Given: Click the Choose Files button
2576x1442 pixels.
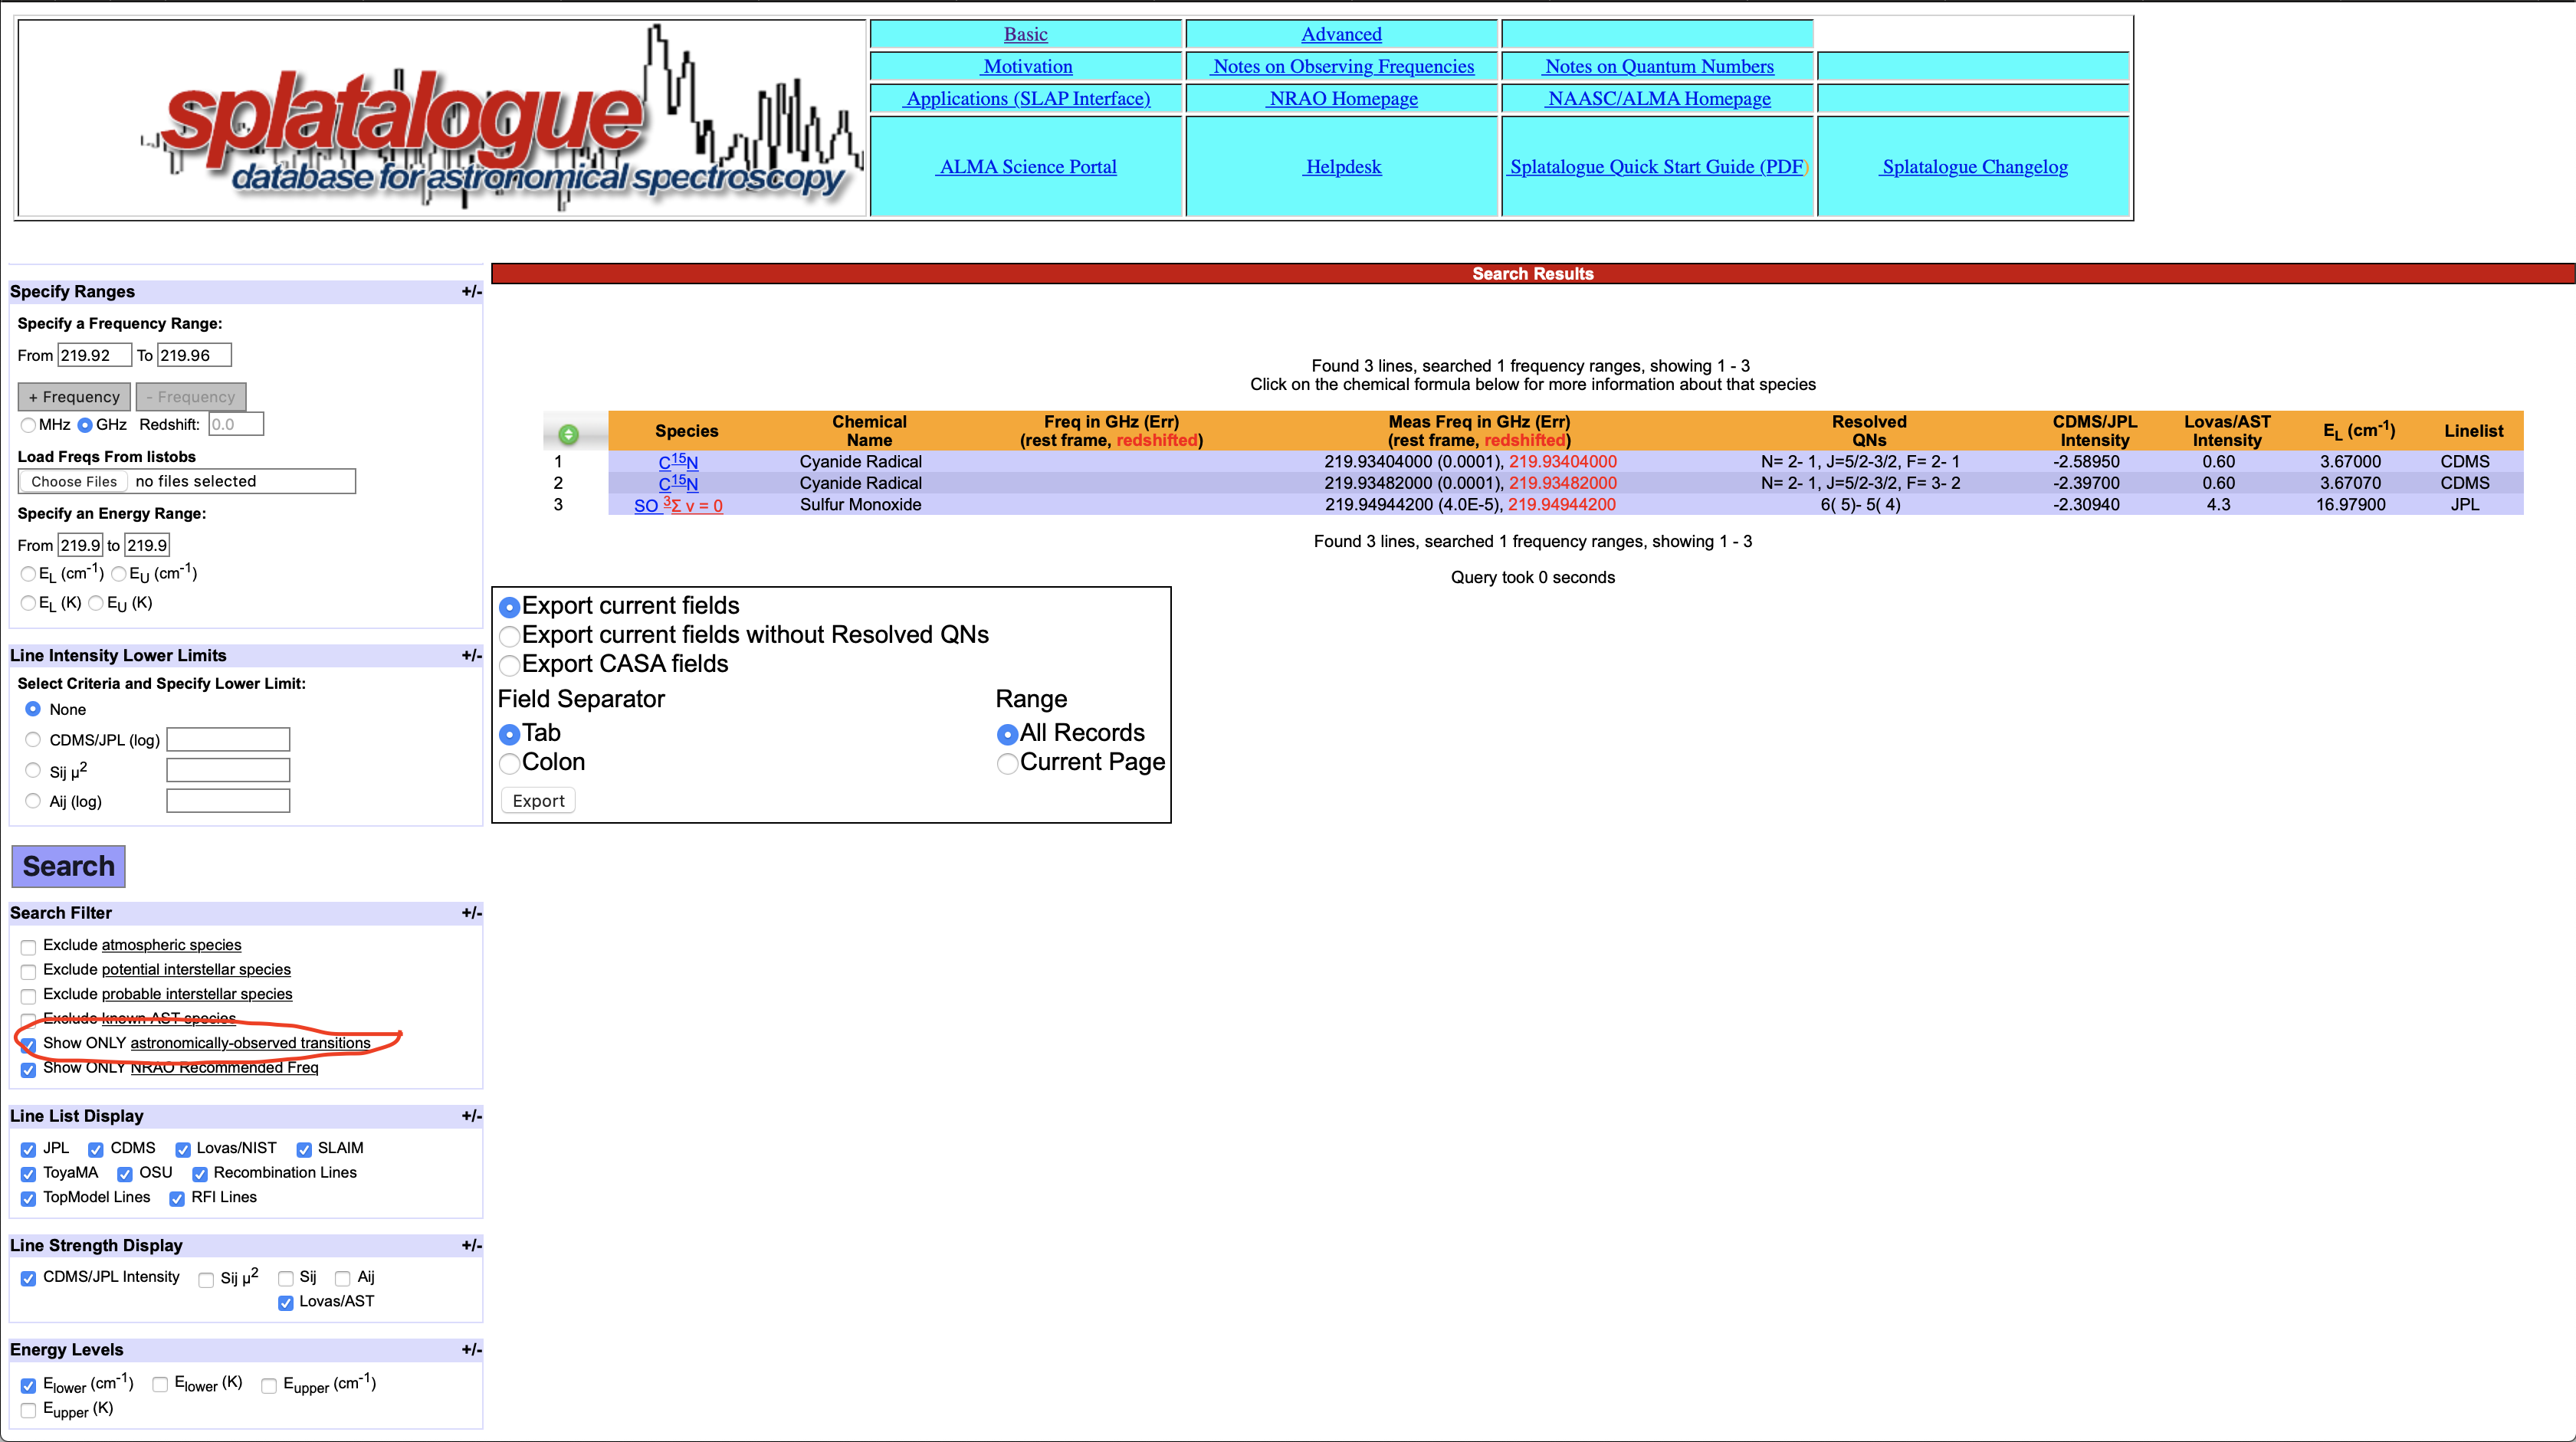Looking at the screenshot, I should point(74,482).
